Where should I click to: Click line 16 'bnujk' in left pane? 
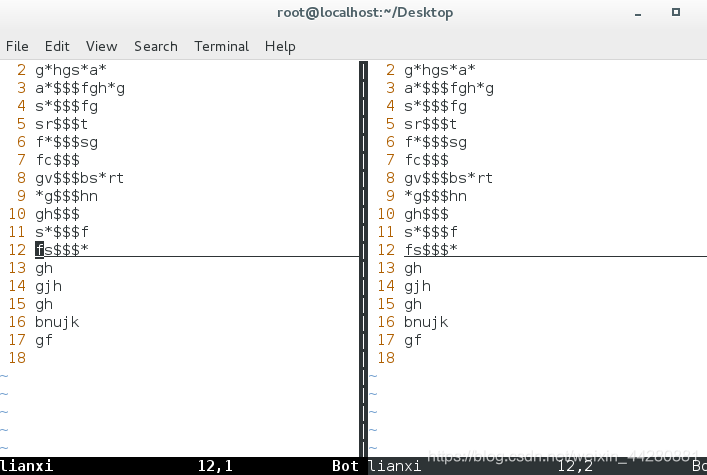(x=57, y=322)
